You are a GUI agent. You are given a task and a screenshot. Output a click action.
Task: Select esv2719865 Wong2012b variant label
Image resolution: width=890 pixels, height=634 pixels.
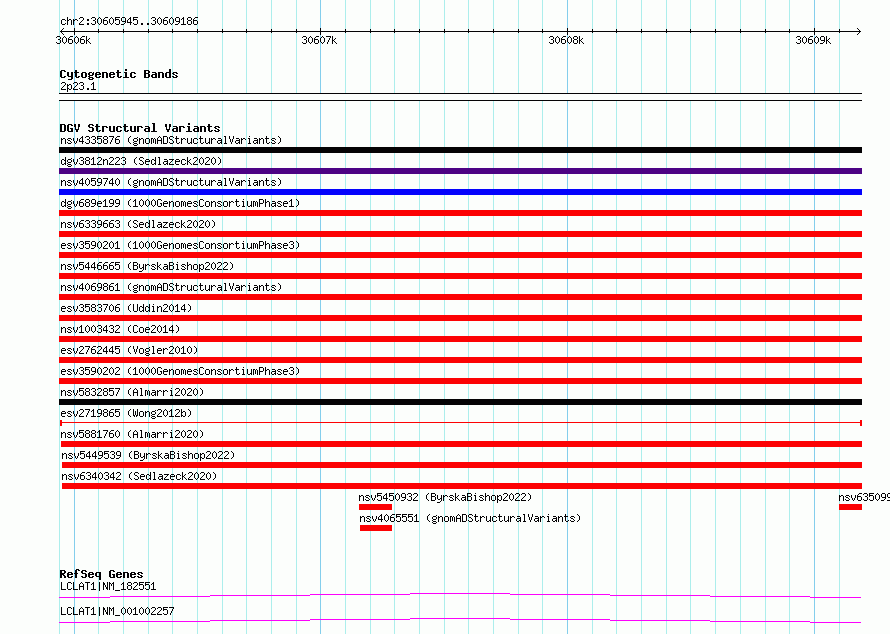click(x=126, y=413)
